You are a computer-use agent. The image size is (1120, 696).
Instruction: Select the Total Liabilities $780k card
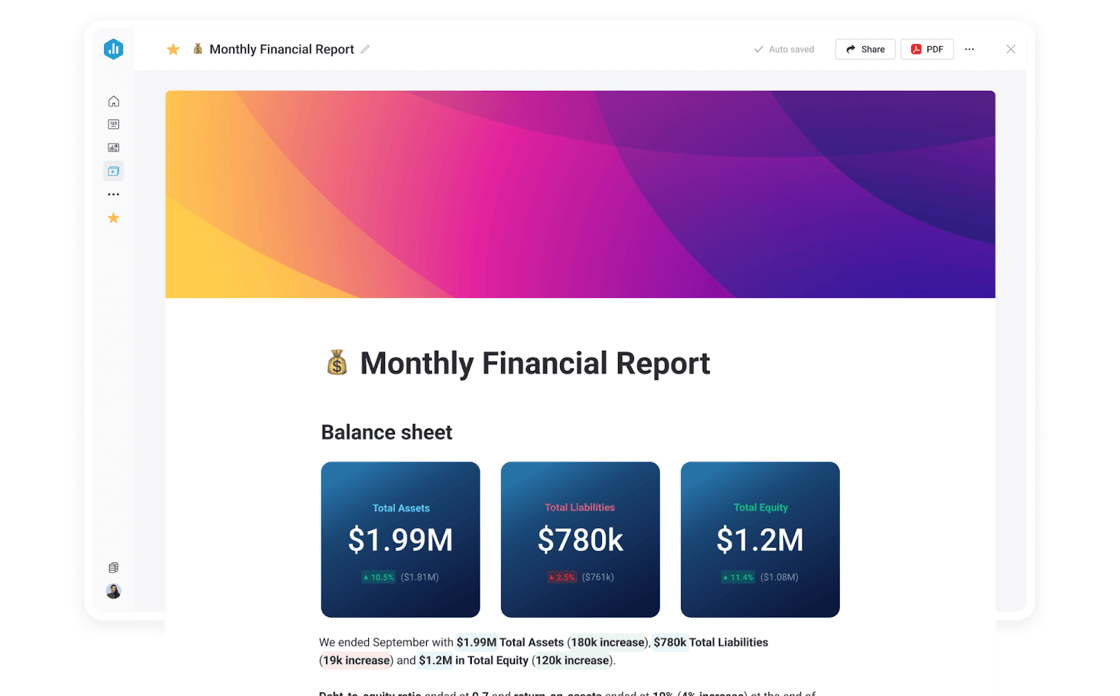pyautogui.click(x=580, y=540)
